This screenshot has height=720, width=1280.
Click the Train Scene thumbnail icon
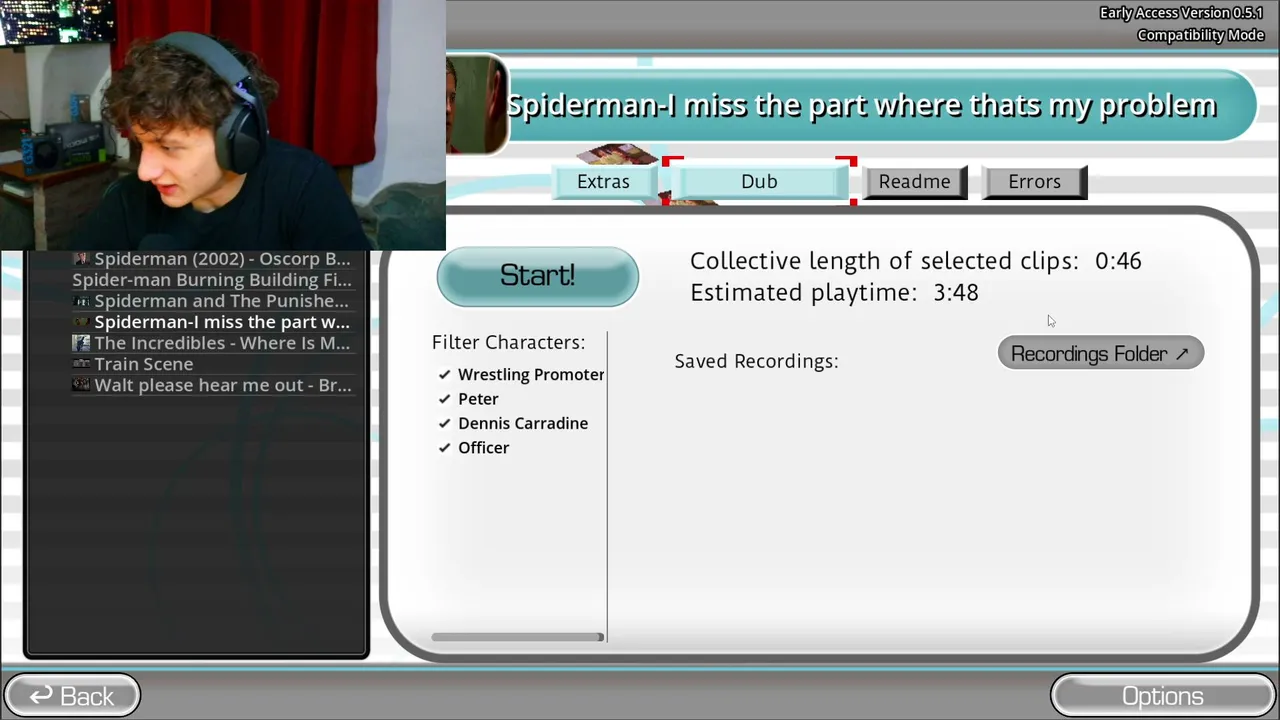pyautogui.click(x=82, y=364)
